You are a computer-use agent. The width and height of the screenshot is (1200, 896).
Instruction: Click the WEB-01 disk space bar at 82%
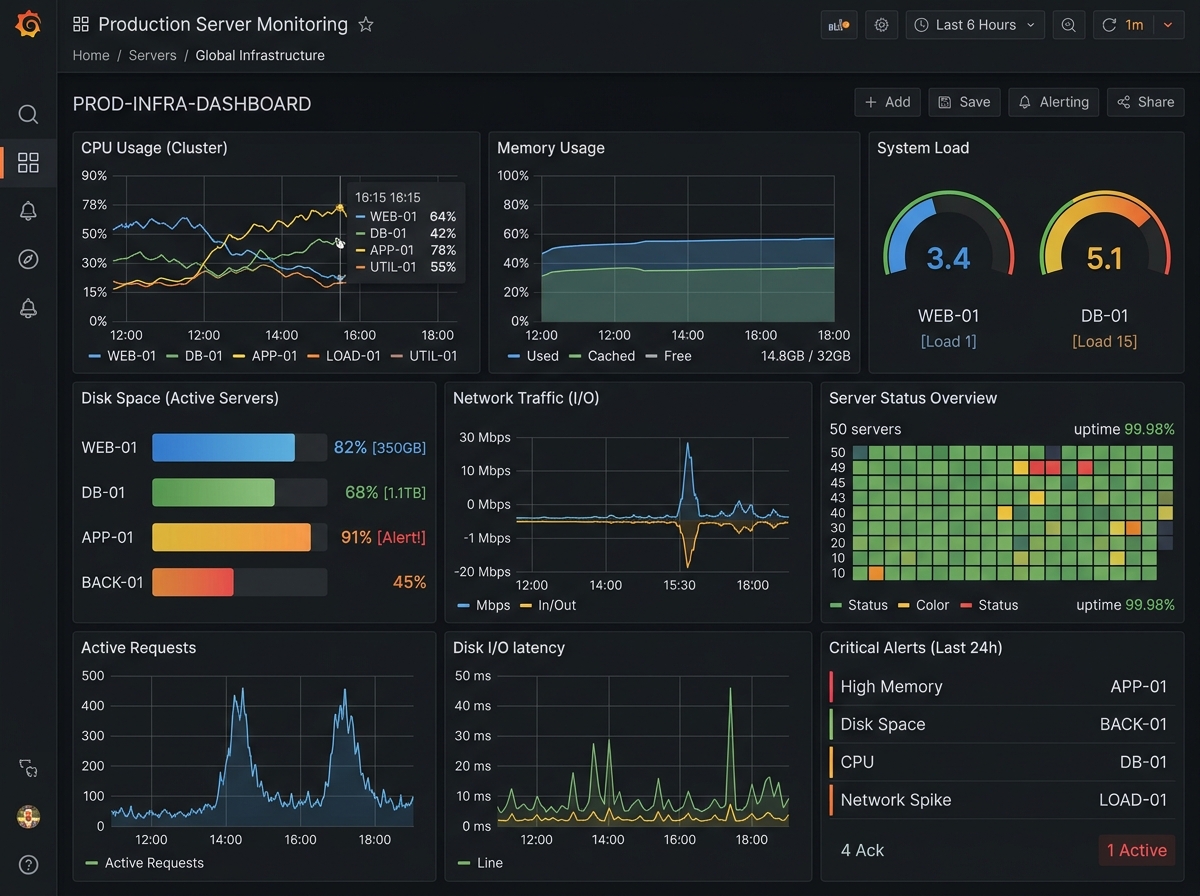[239, 448]
